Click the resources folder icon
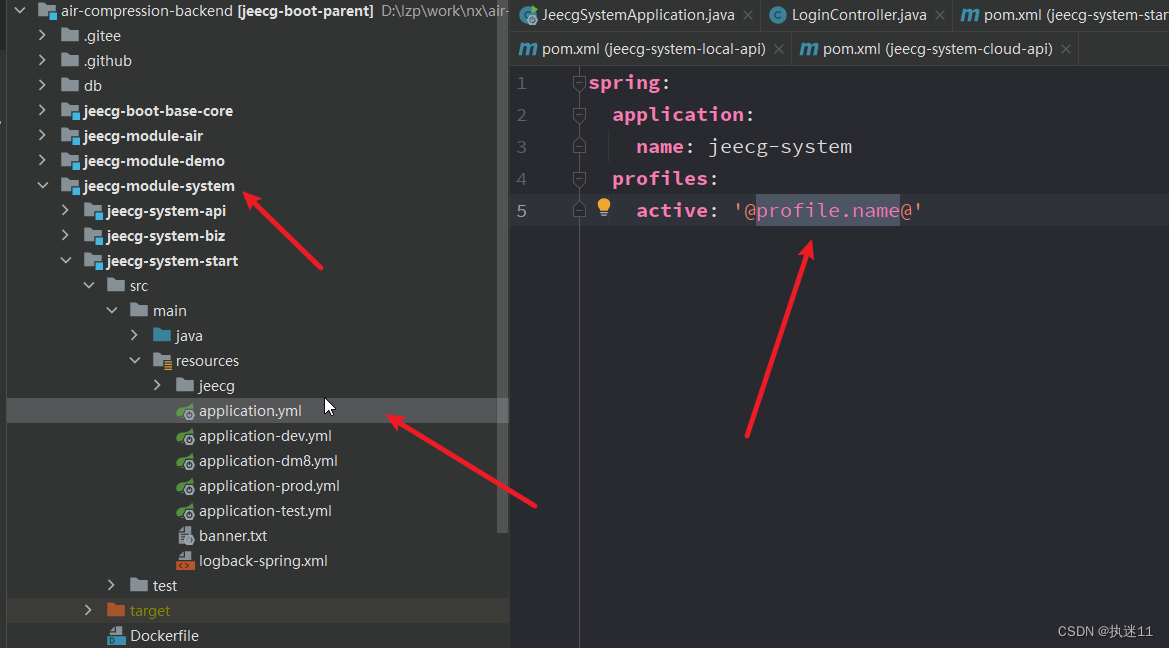1169x648 pixels. [163, 361]
